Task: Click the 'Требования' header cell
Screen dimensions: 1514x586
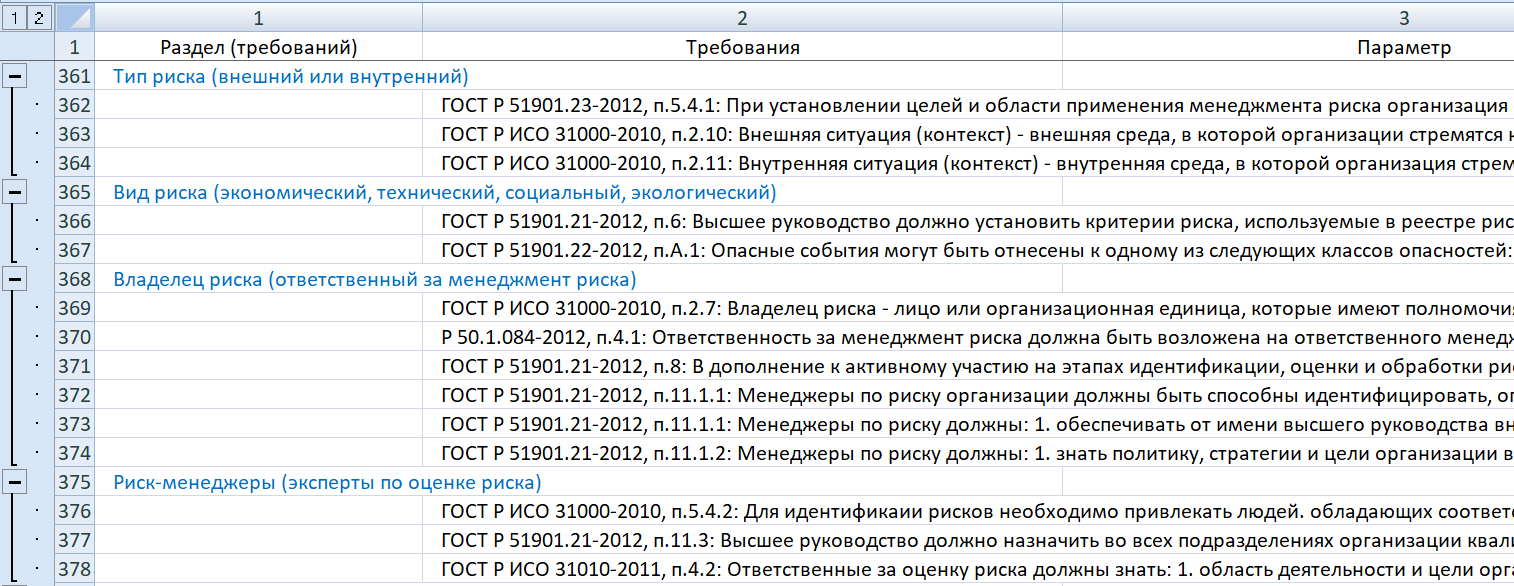Action: point(742,47)
